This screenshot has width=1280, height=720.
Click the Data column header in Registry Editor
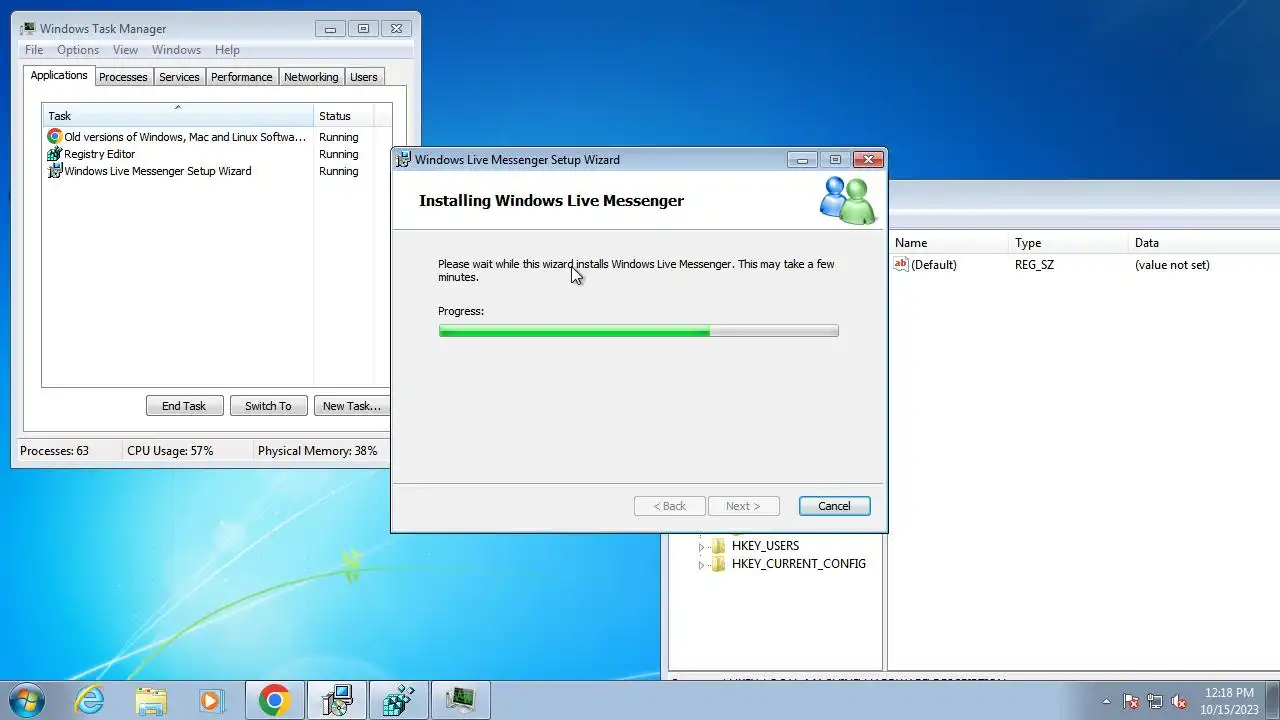pyautogui.click(x=1204, y=243)
